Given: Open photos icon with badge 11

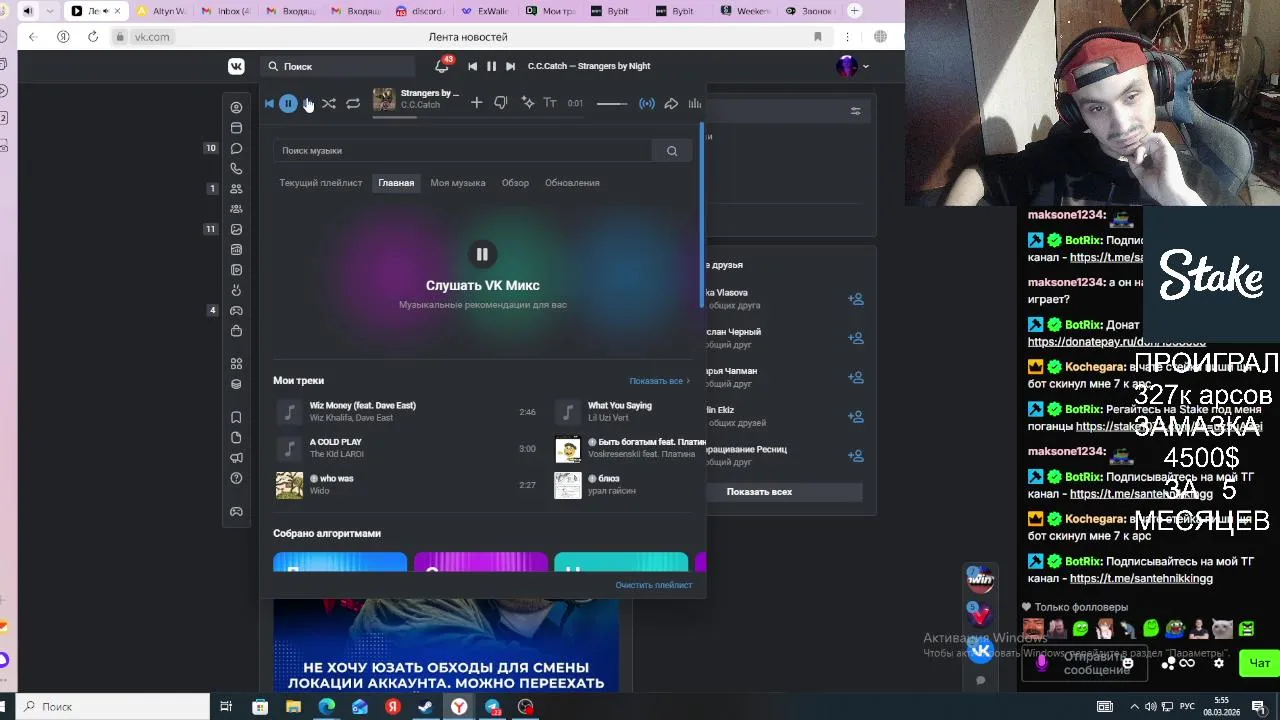Looking at the screenshot, I should 236,229.
